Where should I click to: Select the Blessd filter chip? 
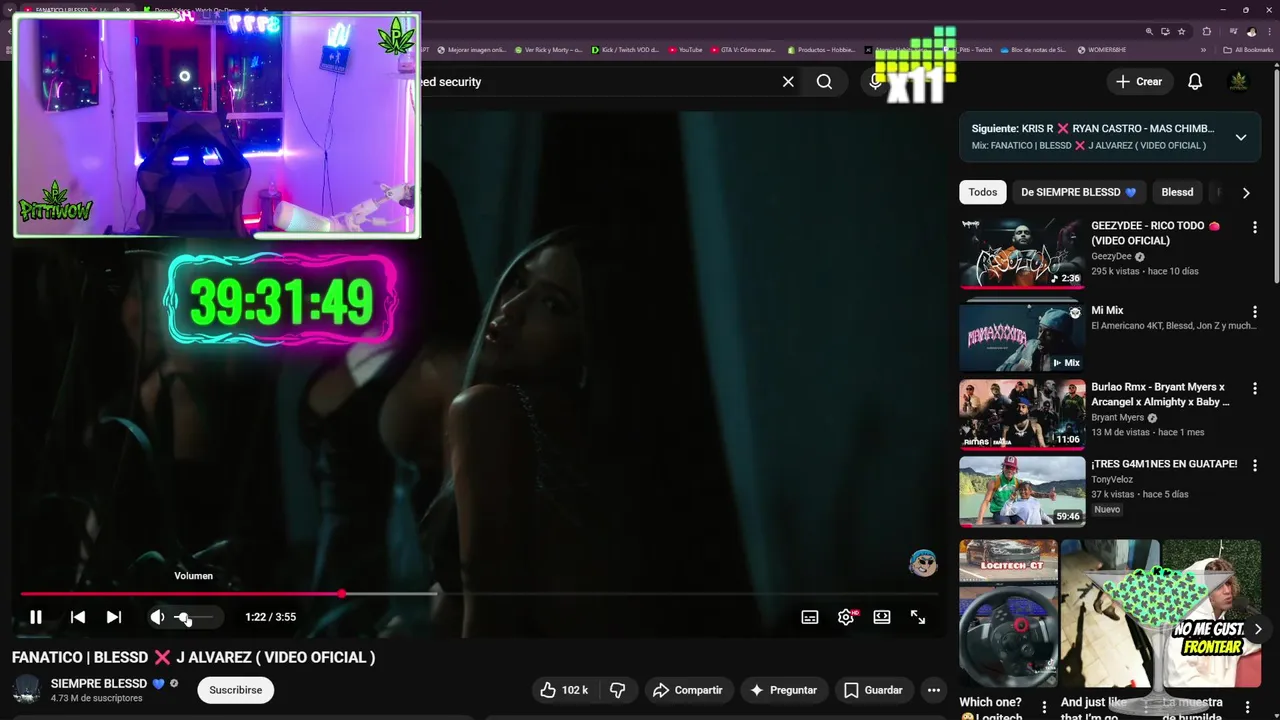coord(1177,192)
